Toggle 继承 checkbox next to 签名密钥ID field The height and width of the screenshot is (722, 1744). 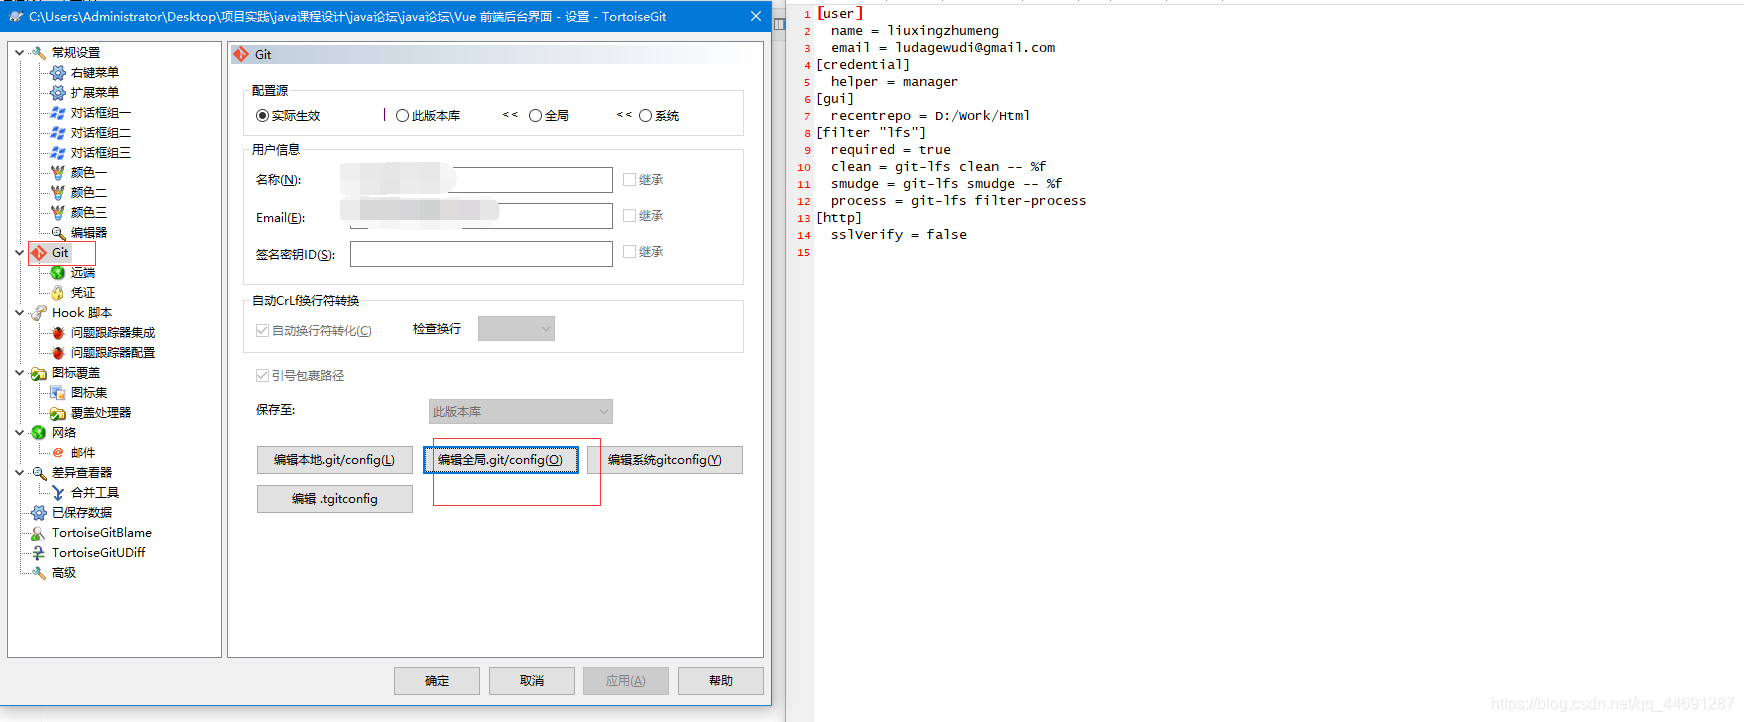[x=629, y=252]
